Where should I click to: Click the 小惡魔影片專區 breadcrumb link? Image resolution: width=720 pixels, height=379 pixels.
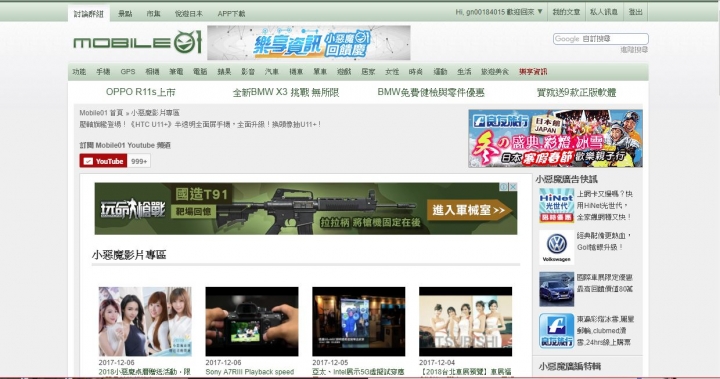(155, 113)
